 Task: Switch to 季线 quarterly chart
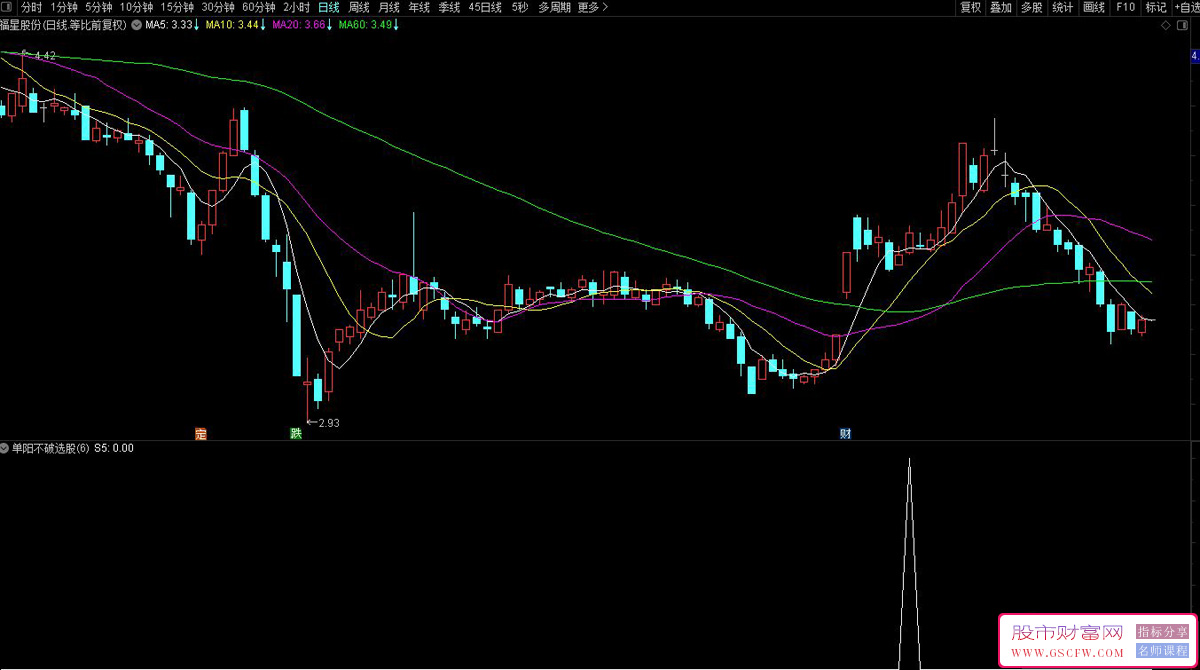(449, 7)
